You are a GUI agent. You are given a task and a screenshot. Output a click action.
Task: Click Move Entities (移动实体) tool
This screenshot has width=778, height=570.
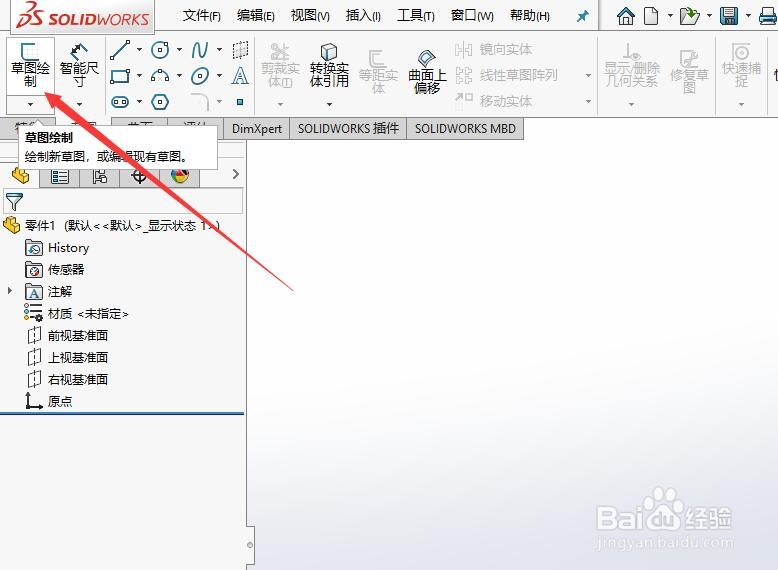494,101
